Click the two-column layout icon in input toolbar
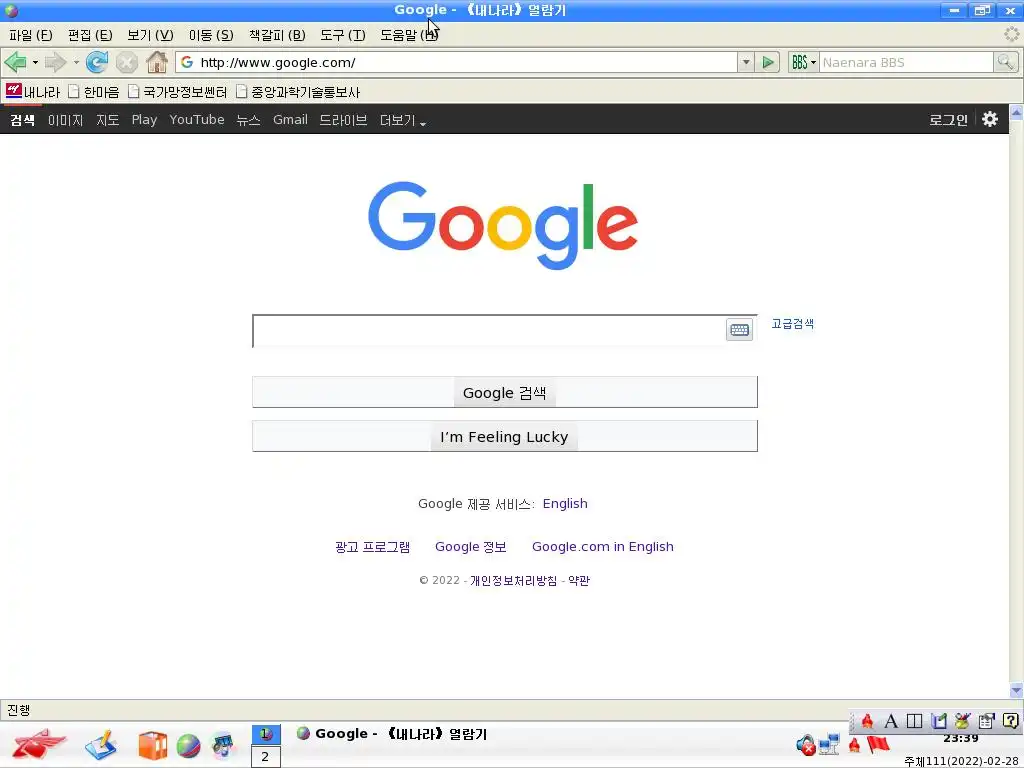The image size is (1024, 768). click(x=914, y=721)
